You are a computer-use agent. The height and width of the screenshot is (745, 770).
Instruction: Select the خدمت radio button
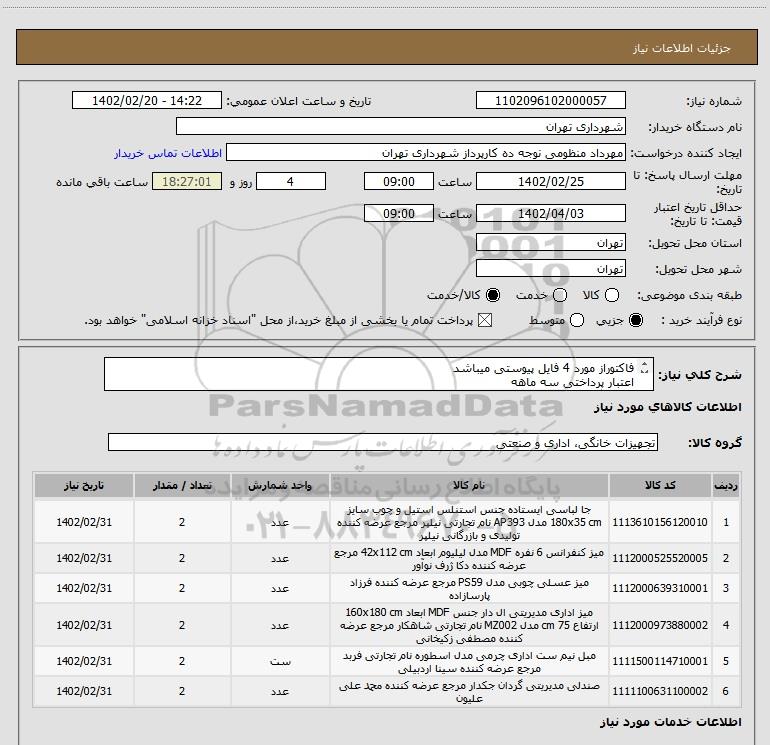point(560,295)
